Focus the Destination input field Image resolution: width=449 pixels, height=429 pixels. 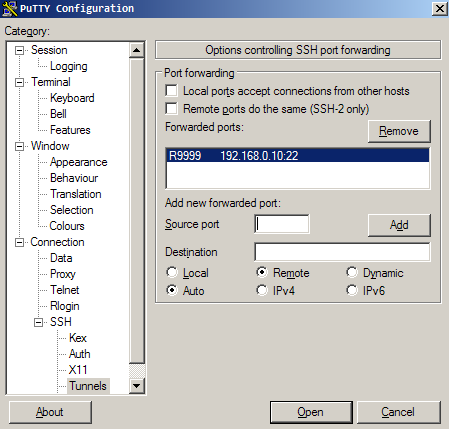point(342,252)
